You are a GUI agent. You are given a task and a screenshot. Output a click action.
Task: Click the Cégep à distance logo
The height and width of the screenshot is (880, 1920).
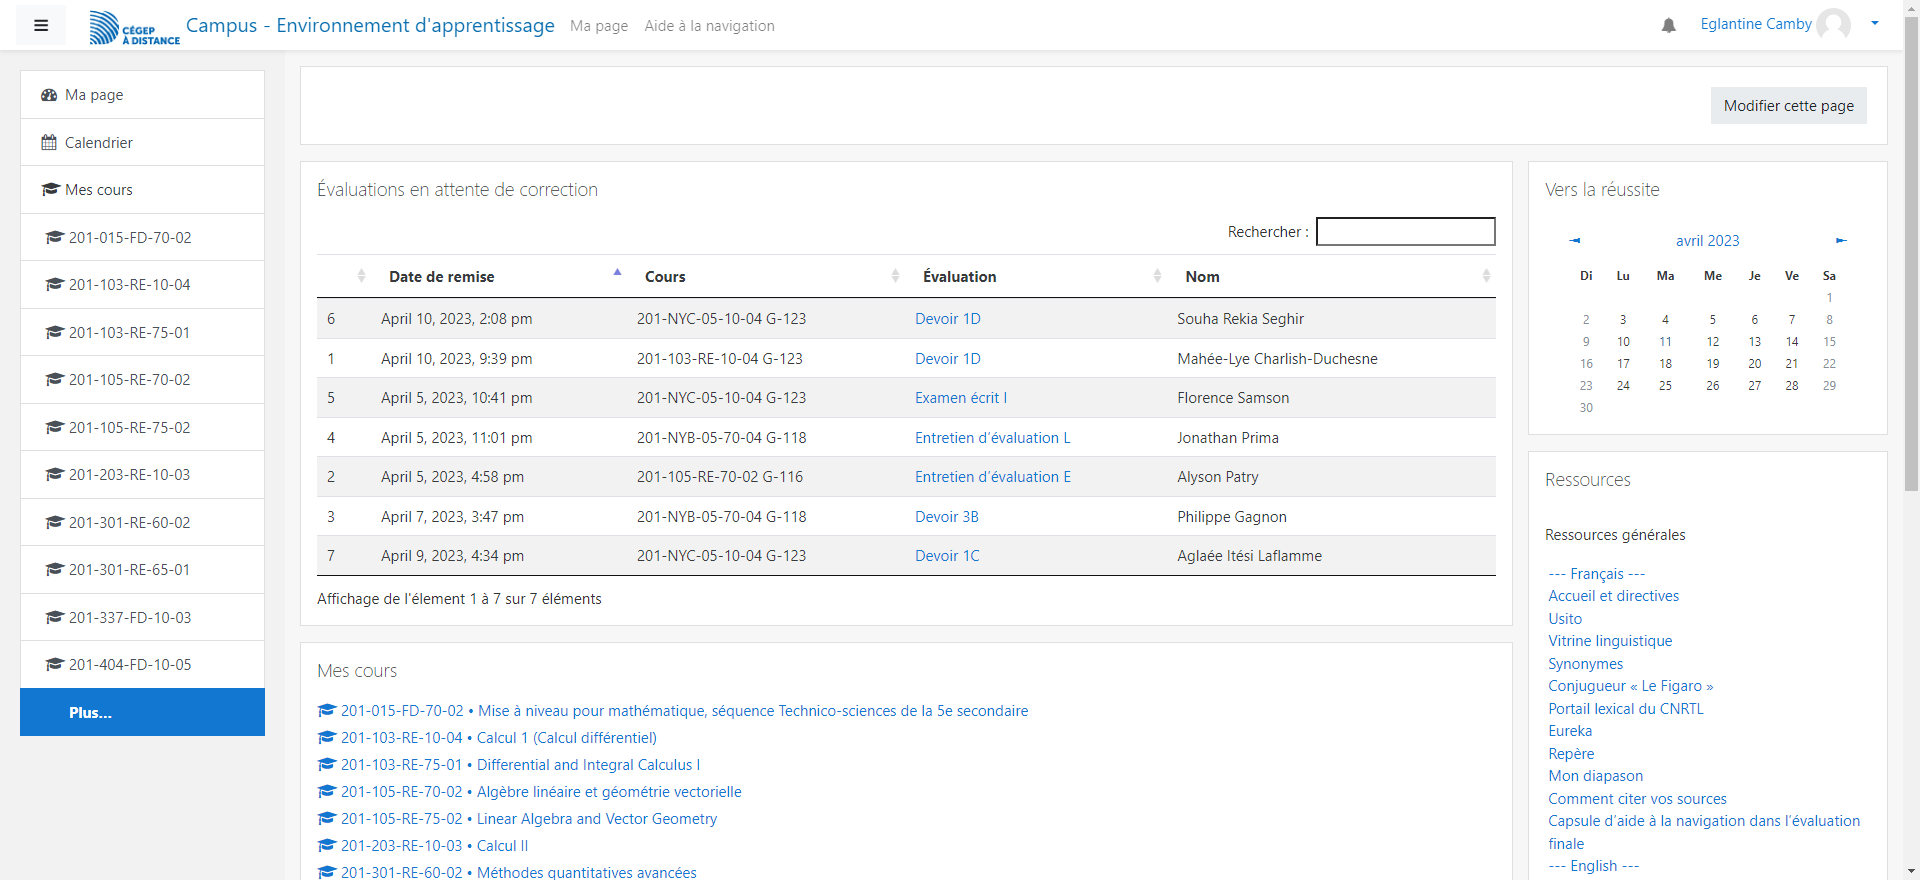(x=134, y=27)
